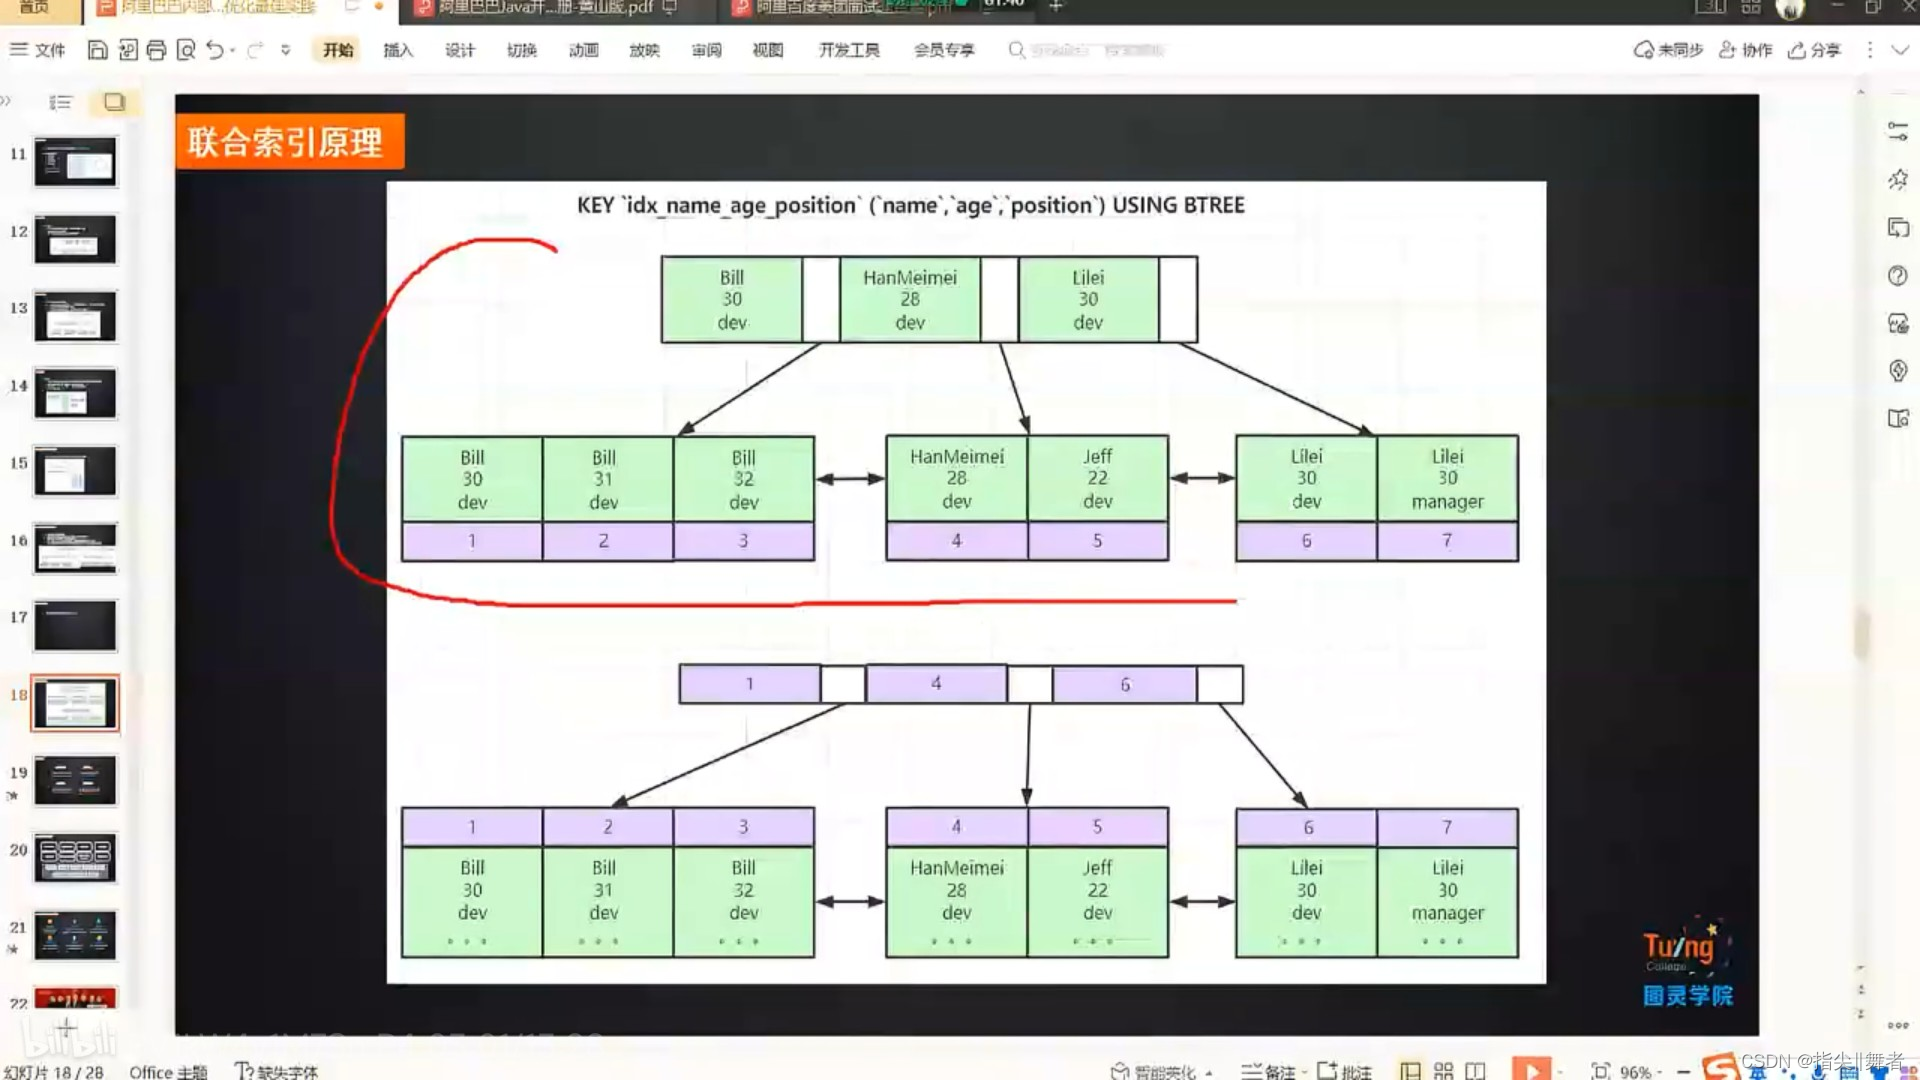
Task: Click the 缺失字体 missing fonts button
Action: click(x=276, y=1071)
